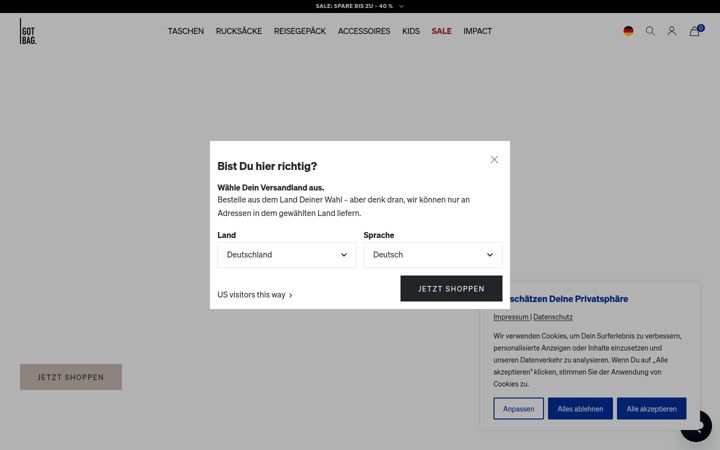Close the 'Bist Du hier richtig?' dialog
Viewport: 720px width, 450px height.
494,159
